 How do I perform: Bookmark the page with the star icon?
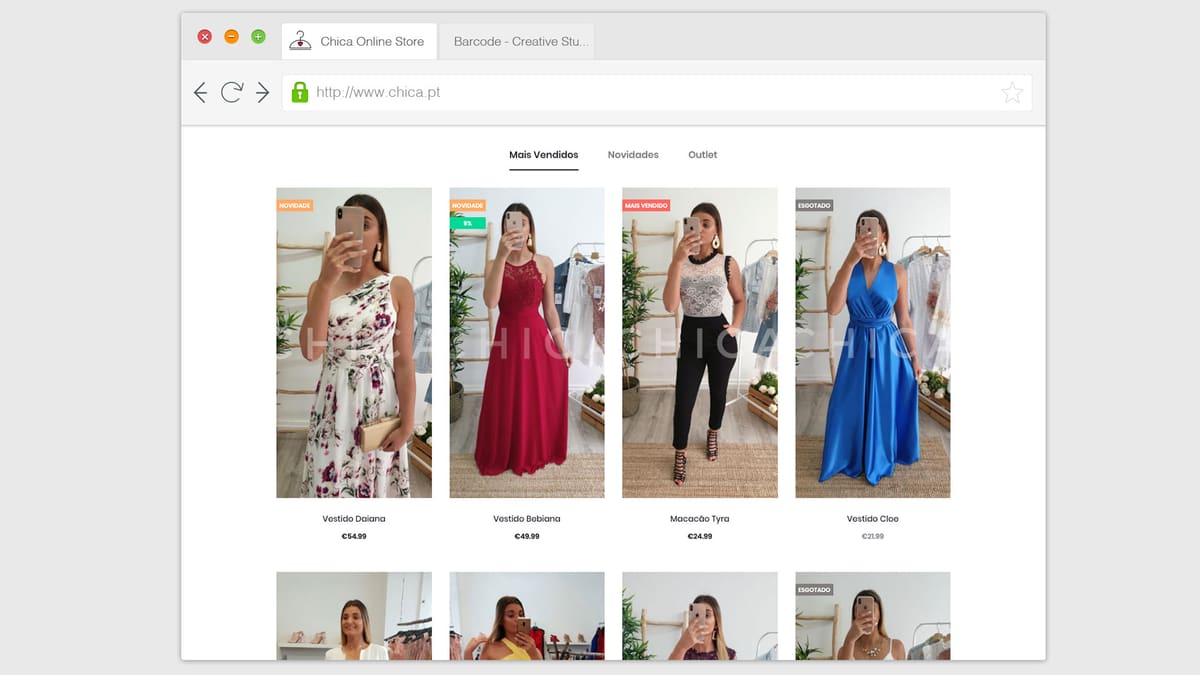1012,93
